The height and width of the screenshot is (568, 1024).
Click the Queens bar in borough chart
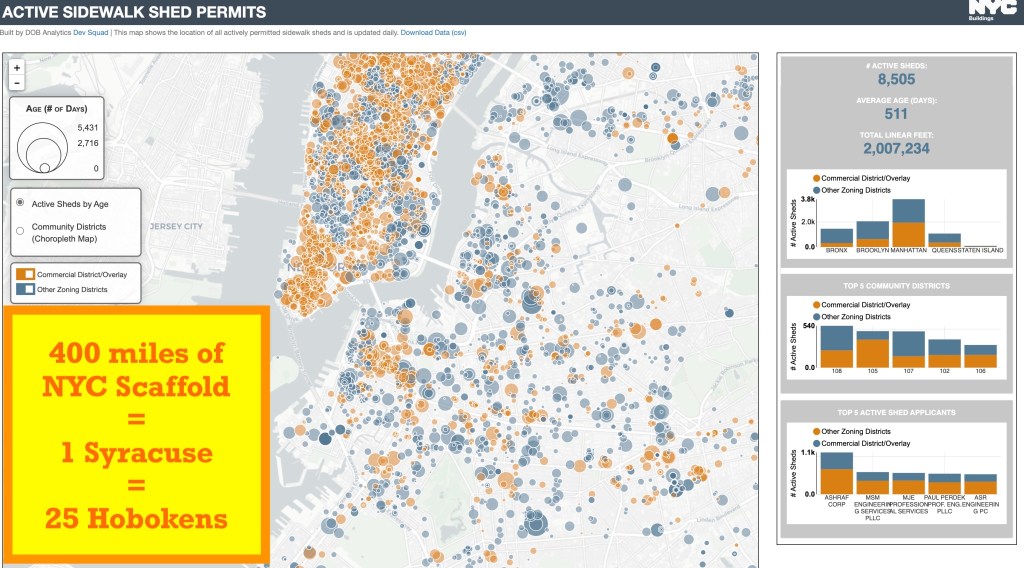(944, 240)
